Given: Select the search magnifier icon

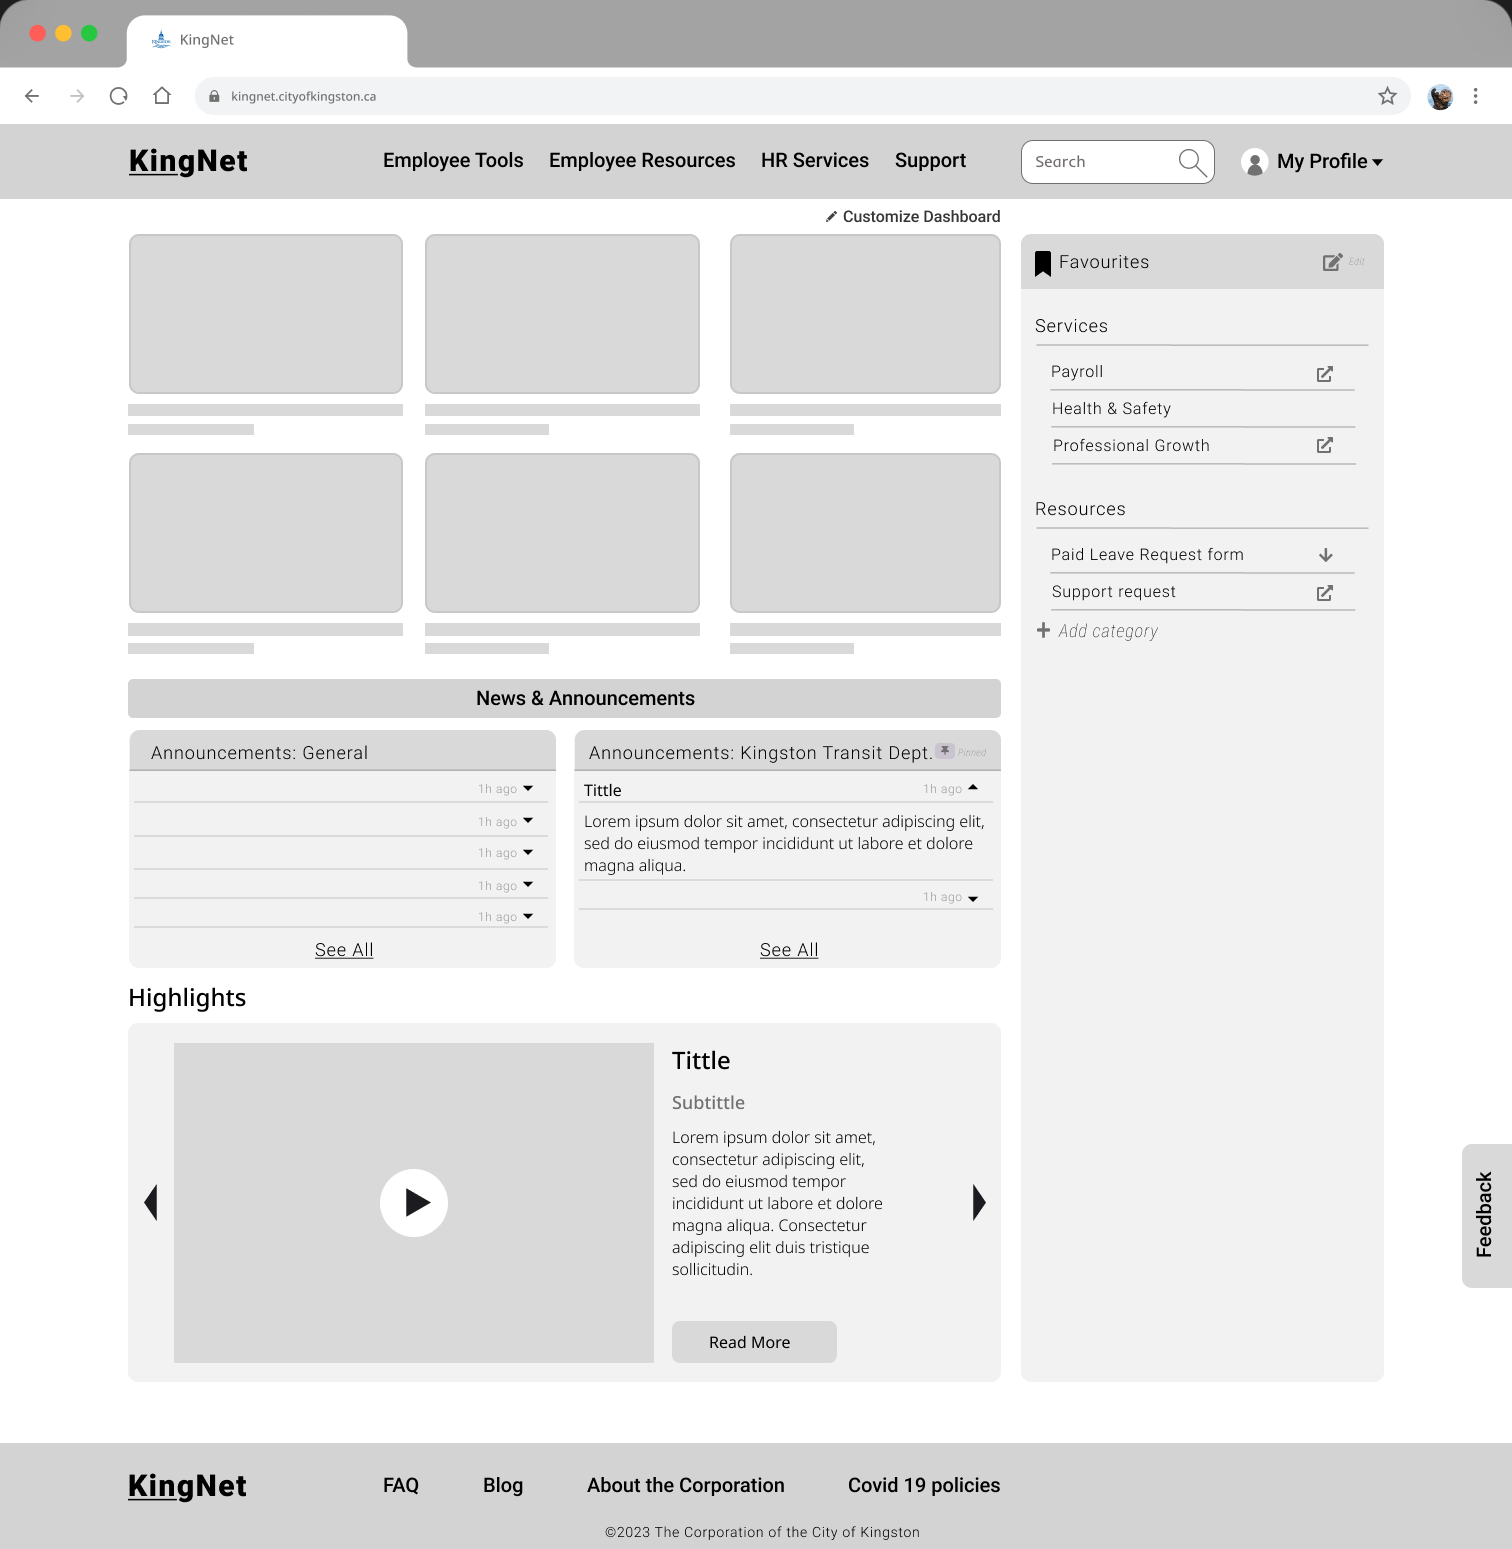Looking at the screenshot, I should (x=1192, y=161).
